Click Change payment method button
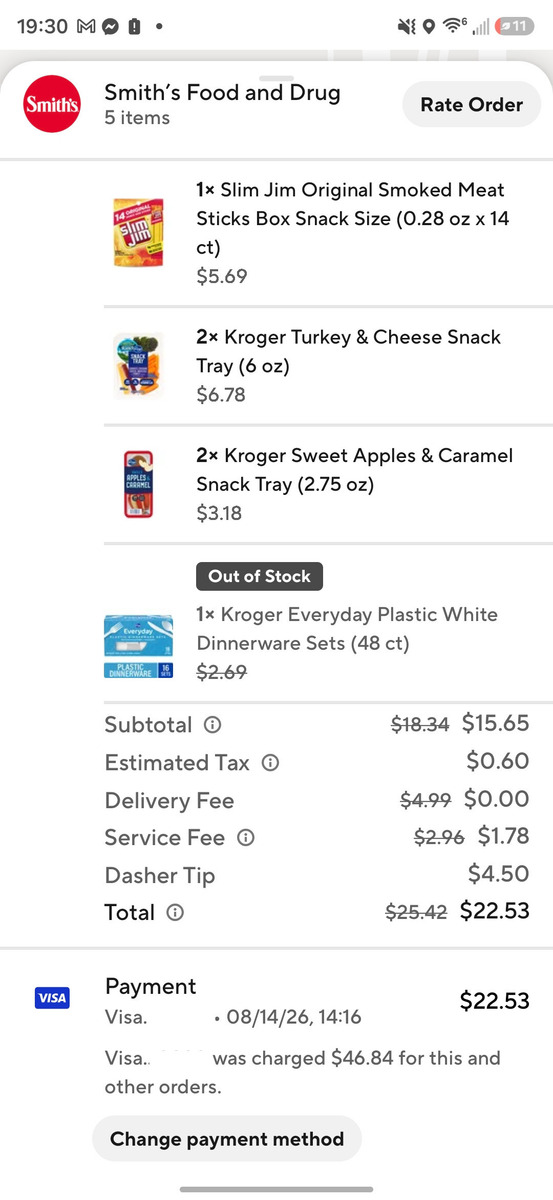553x1200 pixels. (x=227, y=1138)
